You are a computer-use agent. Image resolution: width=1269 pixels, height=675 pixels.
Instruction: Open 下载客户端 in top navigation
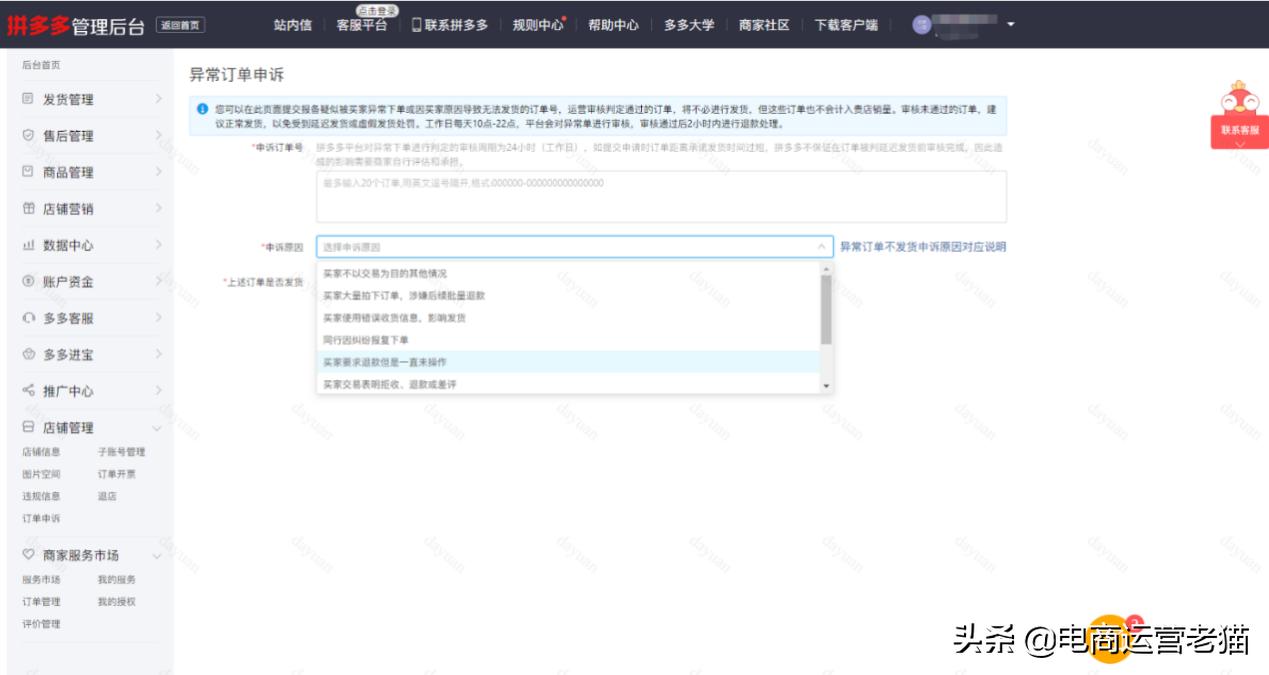pos(846,25)
